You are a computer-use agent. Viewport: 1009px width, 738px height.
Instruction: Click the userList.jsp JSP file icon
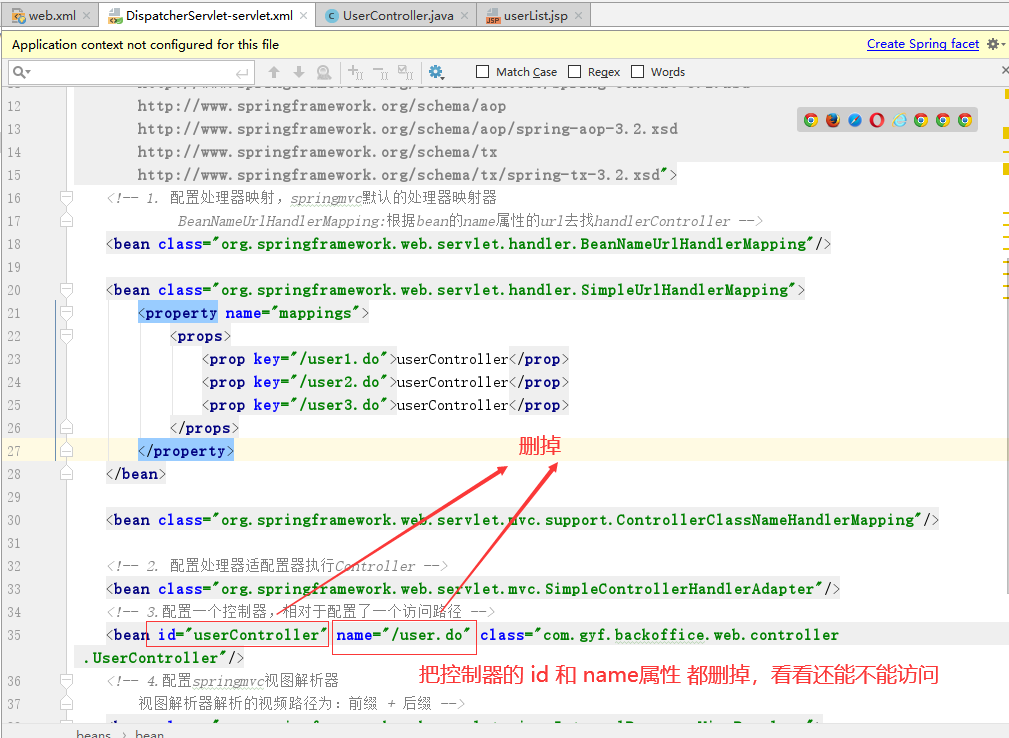point(493,16)
